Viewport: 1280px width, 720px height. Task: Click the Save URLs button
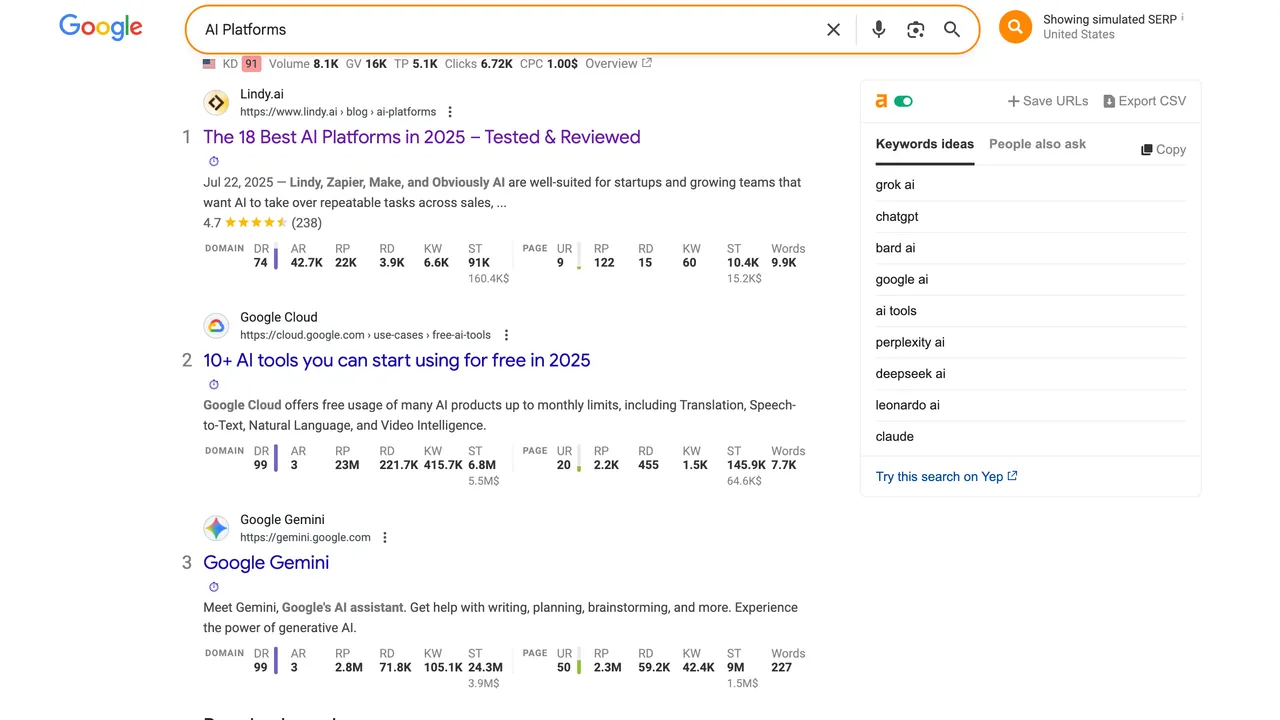click(1048, 101)
